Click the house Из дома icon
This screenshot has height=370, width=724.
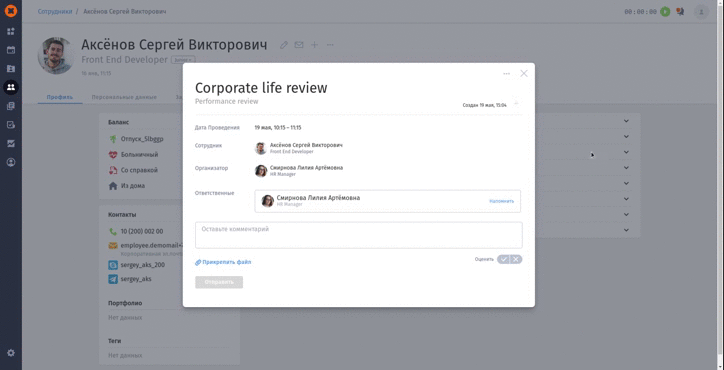113,186
